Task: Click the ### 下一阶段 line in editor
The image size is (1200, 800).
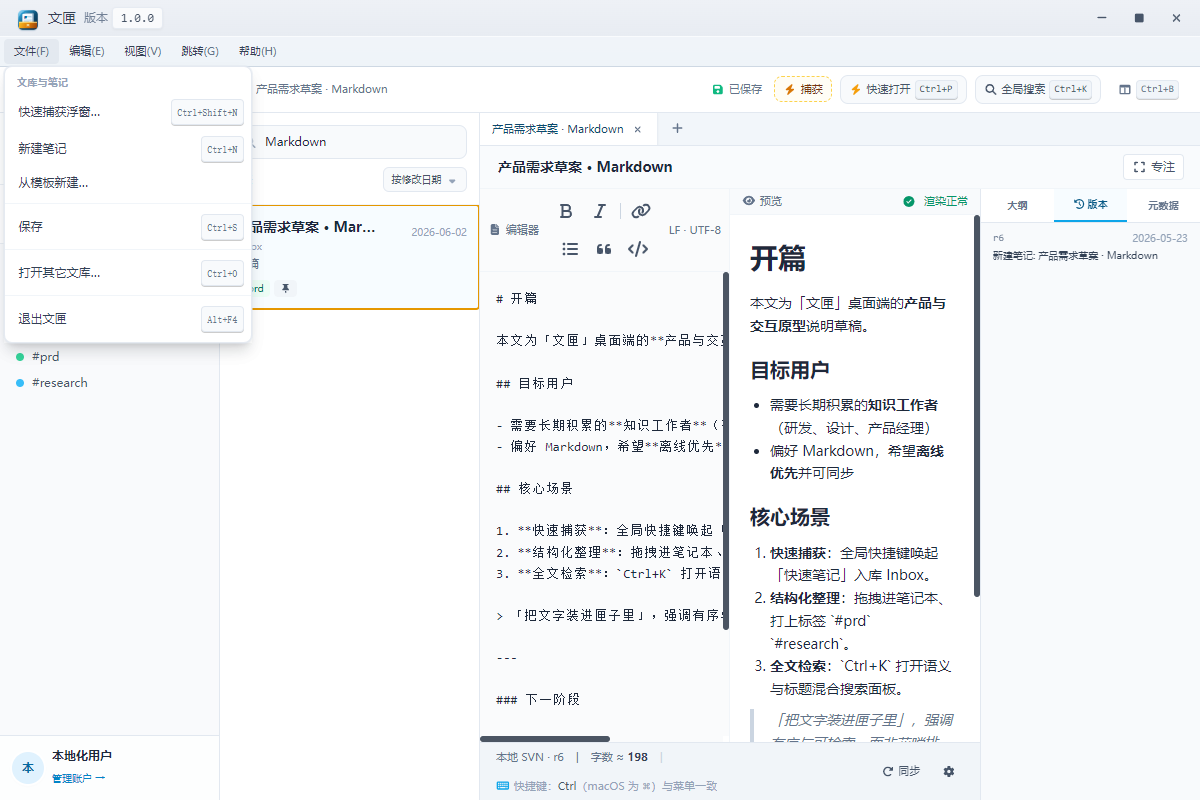Action: [x=538, y=699]
